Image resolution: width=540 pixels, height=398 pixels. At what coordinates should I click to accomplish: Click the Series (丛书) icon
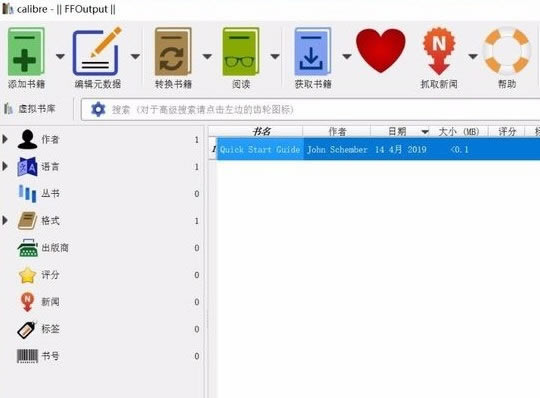(x=27, y=193)
